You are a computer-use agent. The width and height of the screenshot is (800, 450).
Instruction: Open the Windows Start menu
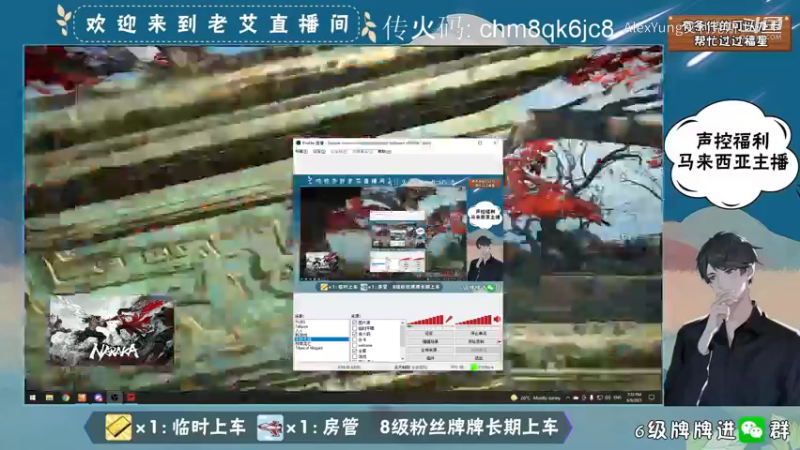[33, 397]
